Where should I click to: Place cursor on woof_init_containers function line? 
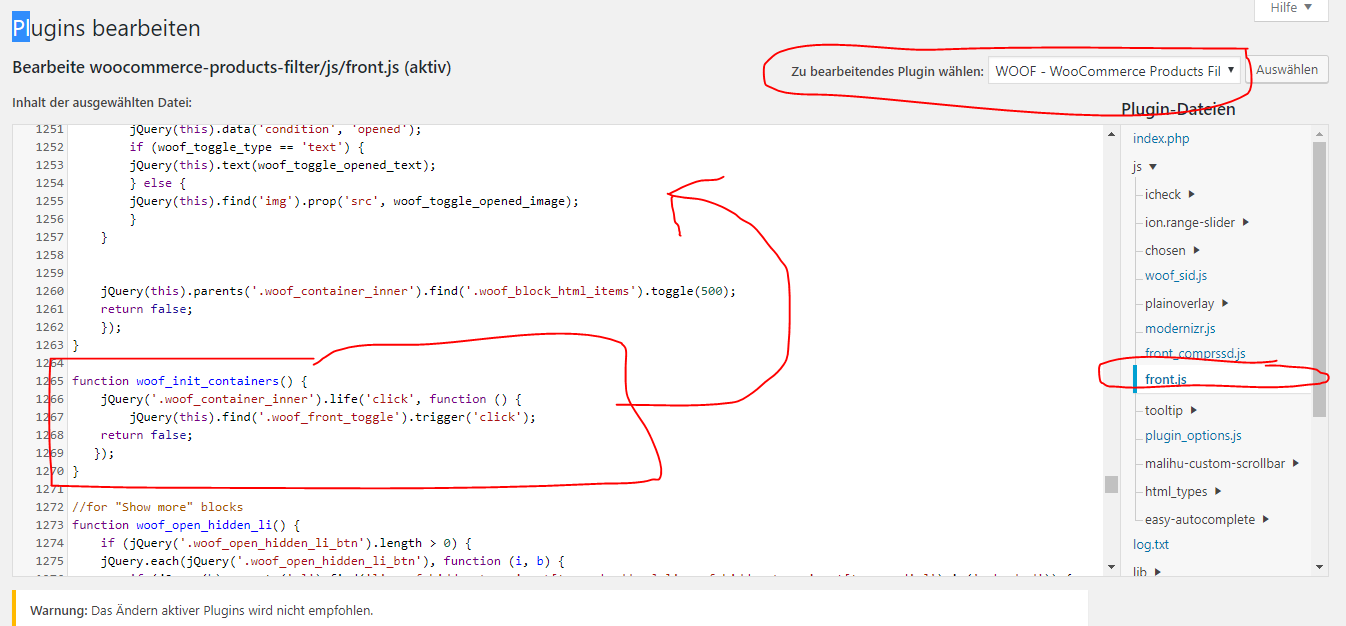point(187,381)
